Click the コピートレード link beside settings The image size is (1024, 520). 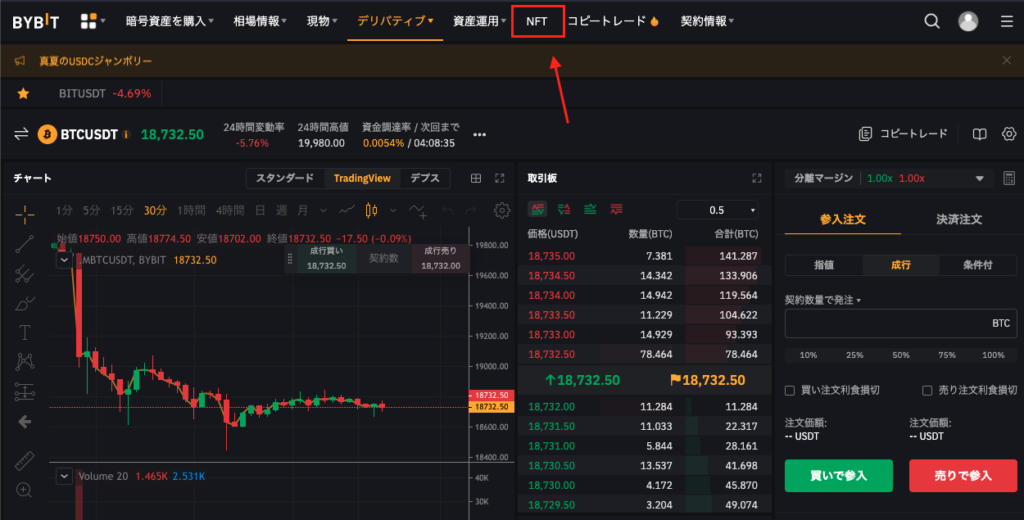coord(904,134)
